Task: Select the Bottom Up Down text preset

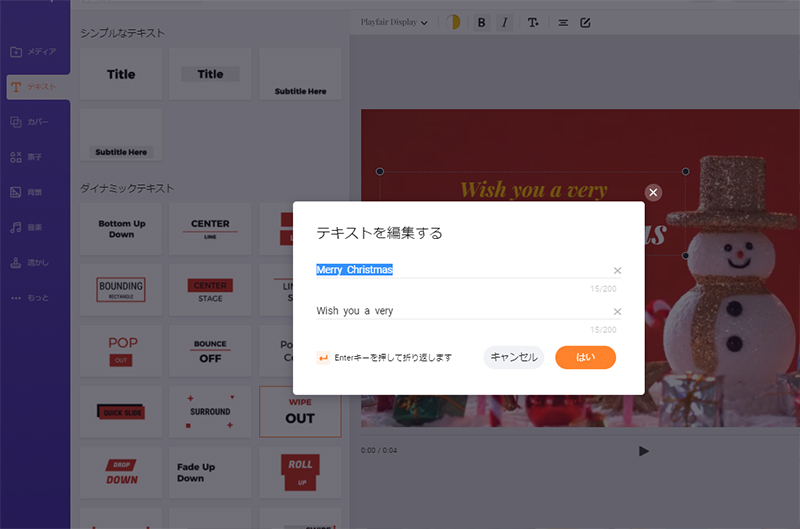Action: click(121, 228)
